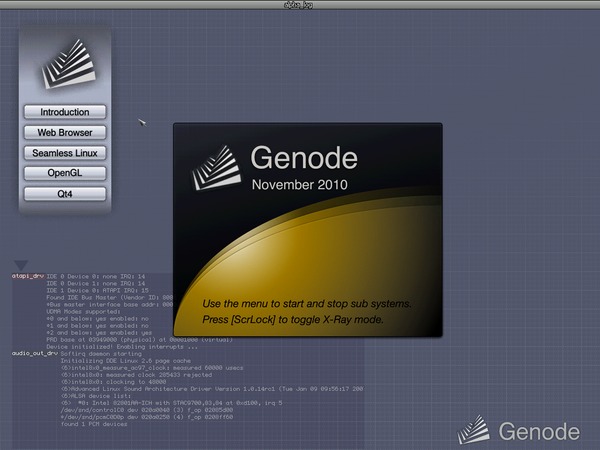Click log line 'Softirq daemon starting'

pos(101,354)
